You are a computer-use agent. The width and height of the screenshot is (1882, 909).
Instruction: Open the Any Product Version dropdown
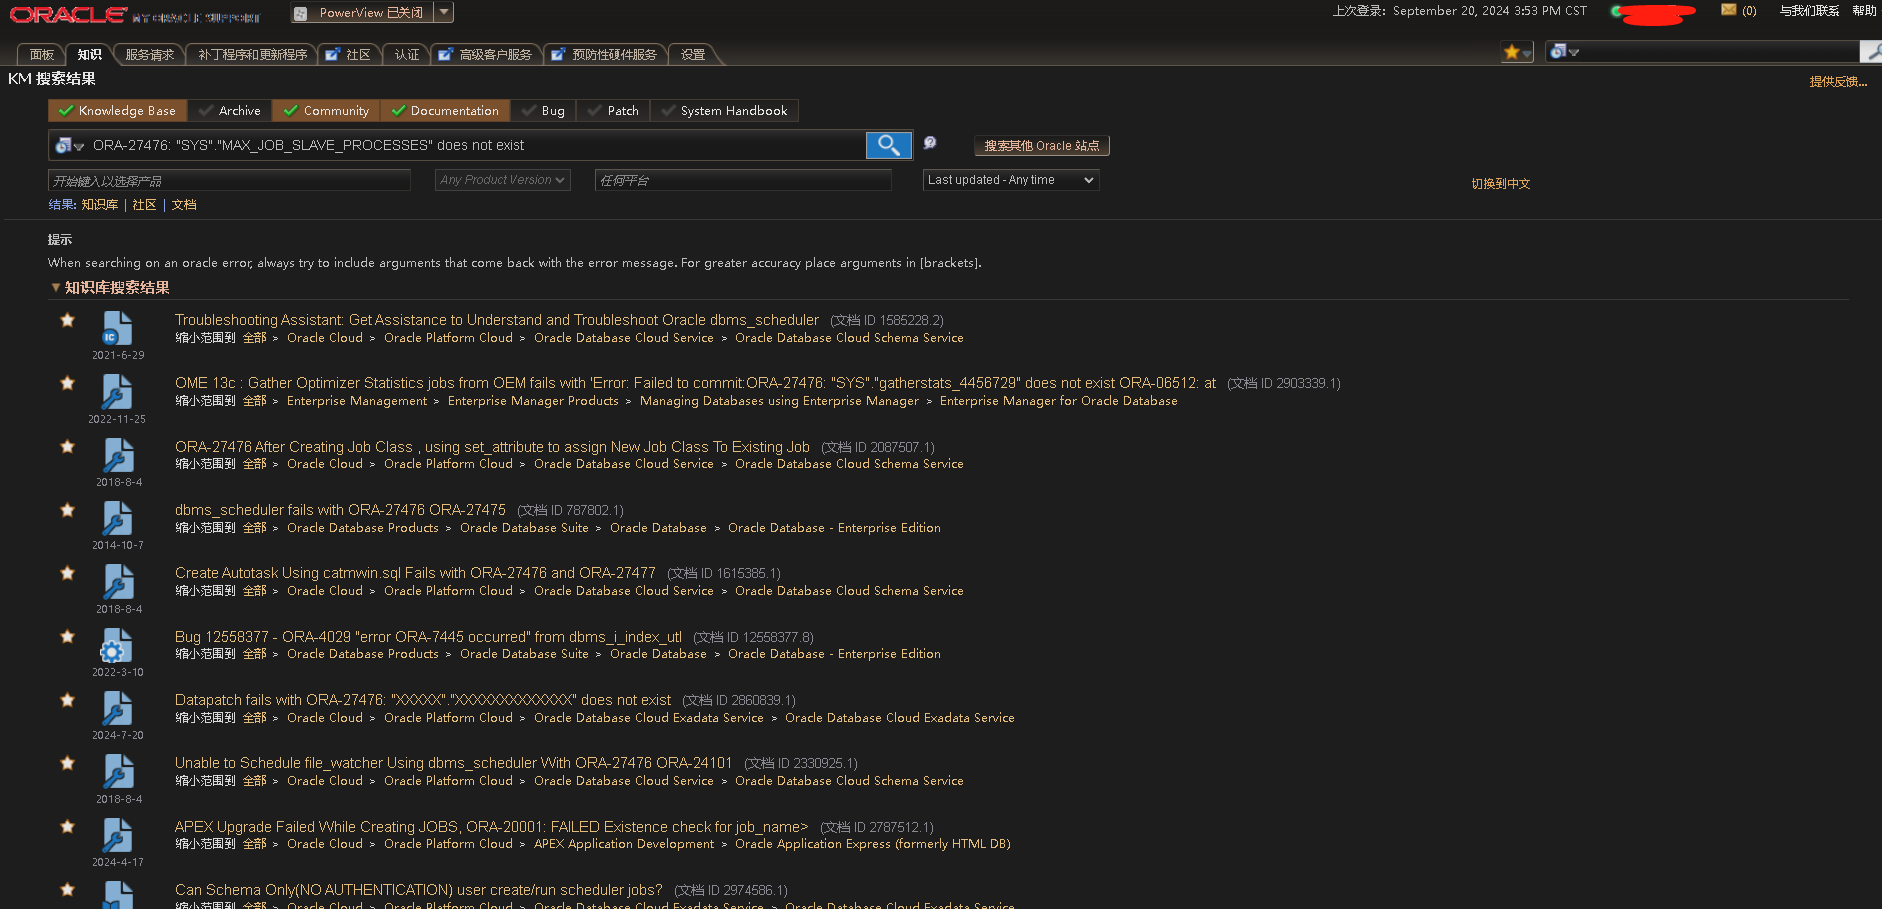503,180
